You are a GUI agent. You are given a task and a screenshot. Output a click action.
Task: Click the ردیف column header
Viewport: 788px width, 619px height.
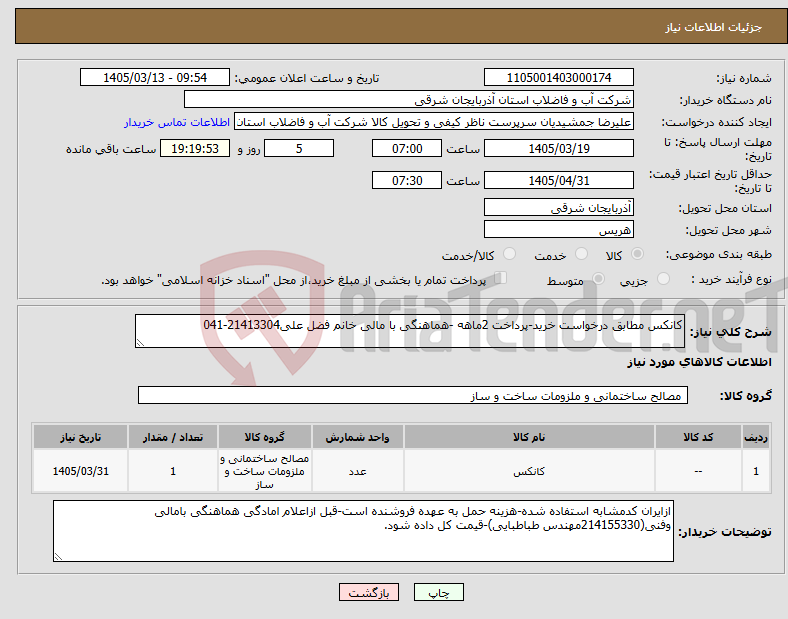pyautogui.click(x=756, y=437)
